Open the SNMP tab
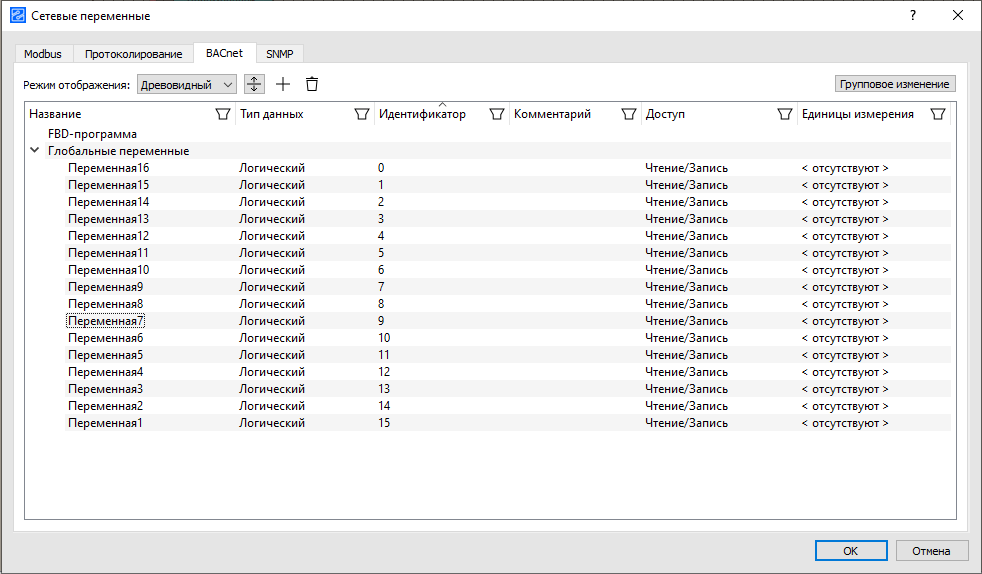This screenshot has width=982, height=574. click(x=279, y=54)
